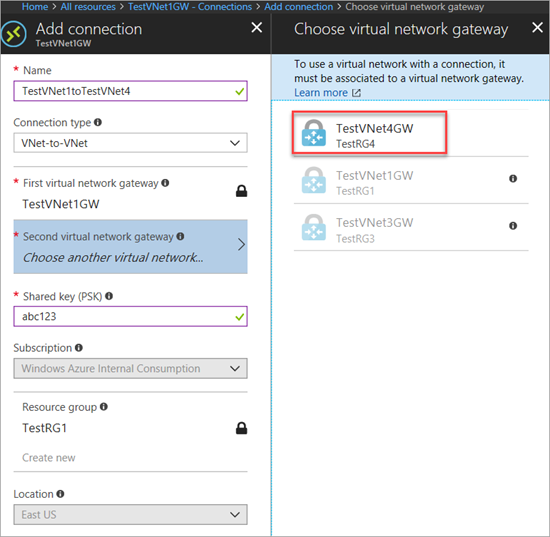Open the Subscription dropdown
Image resolution: width=550 pixels, height=537 pixels.
pyautogui.click(x=130, y=368)
